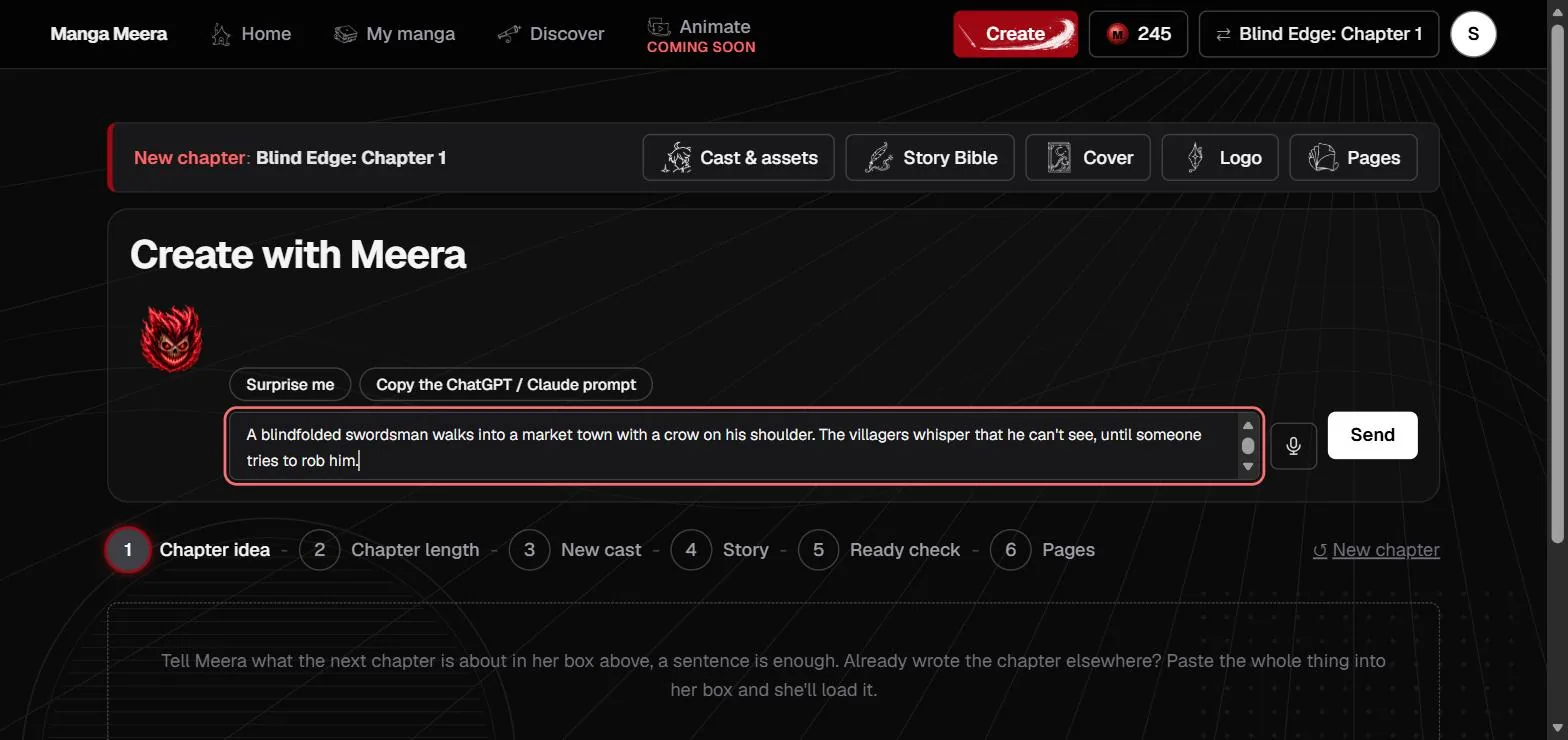Select step 3 New cast
Viewport: 1568px width, 740px height.
click(x=576, y=550)
